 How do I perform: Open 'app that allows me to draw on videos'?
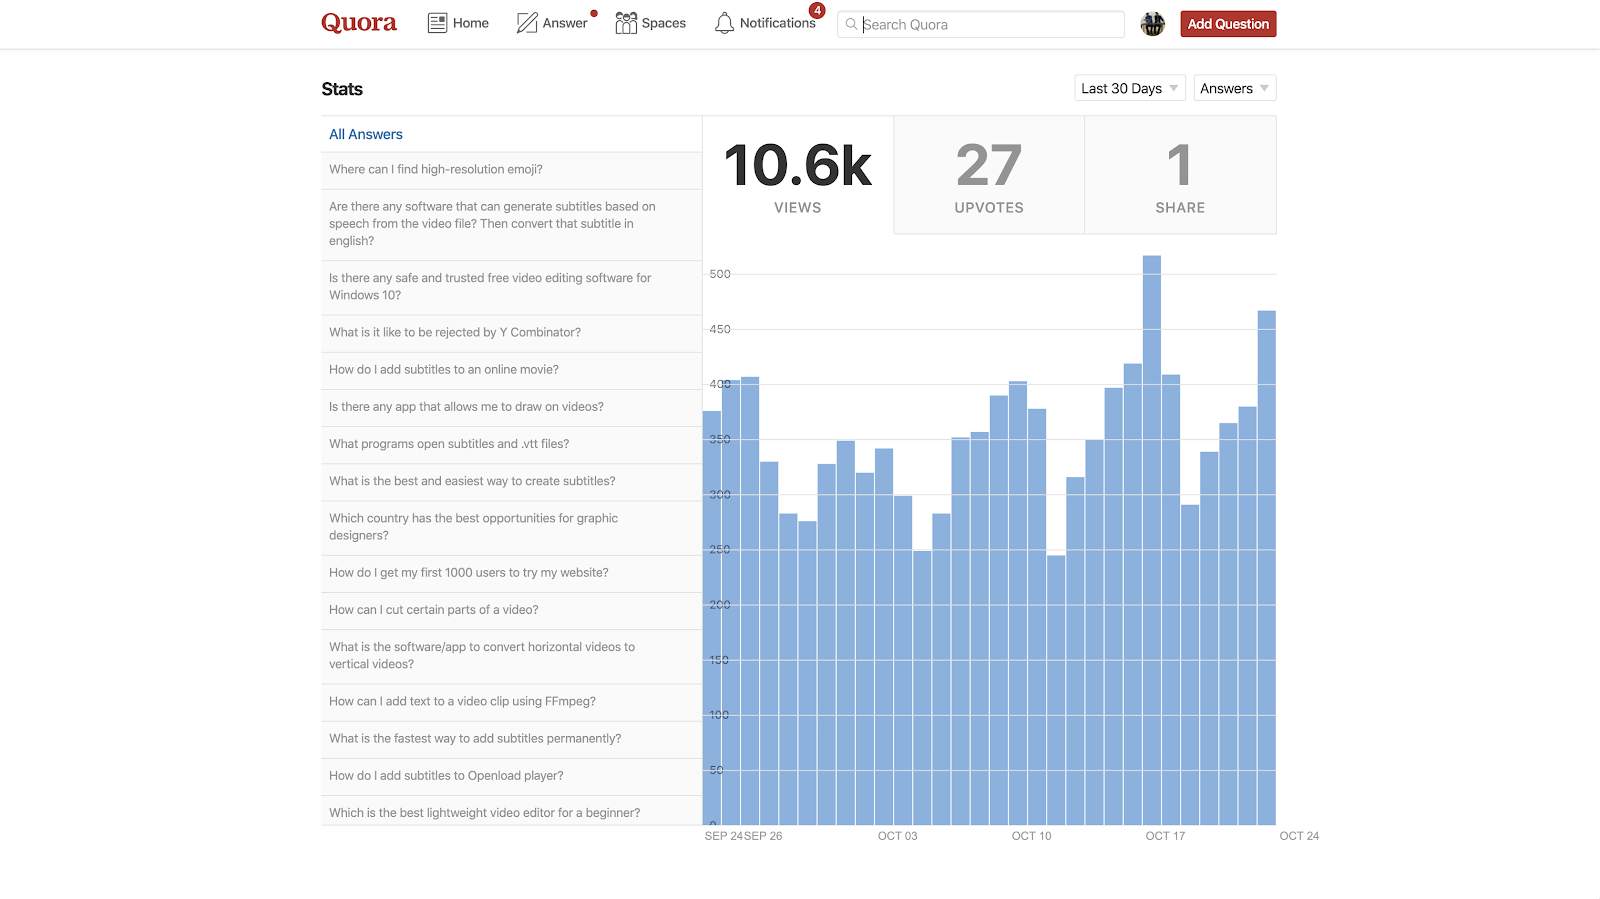pyautogui.click(x=511, y=407)
